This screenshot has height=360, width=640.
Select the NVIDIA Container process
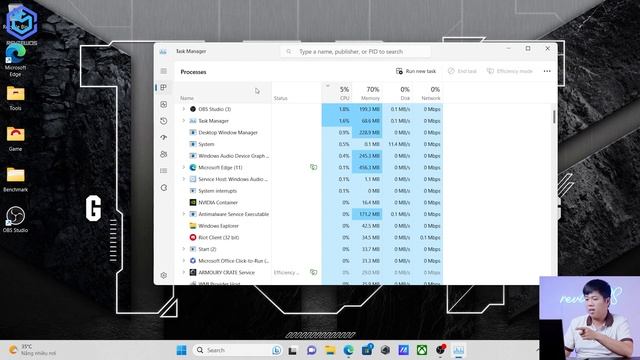309,202
